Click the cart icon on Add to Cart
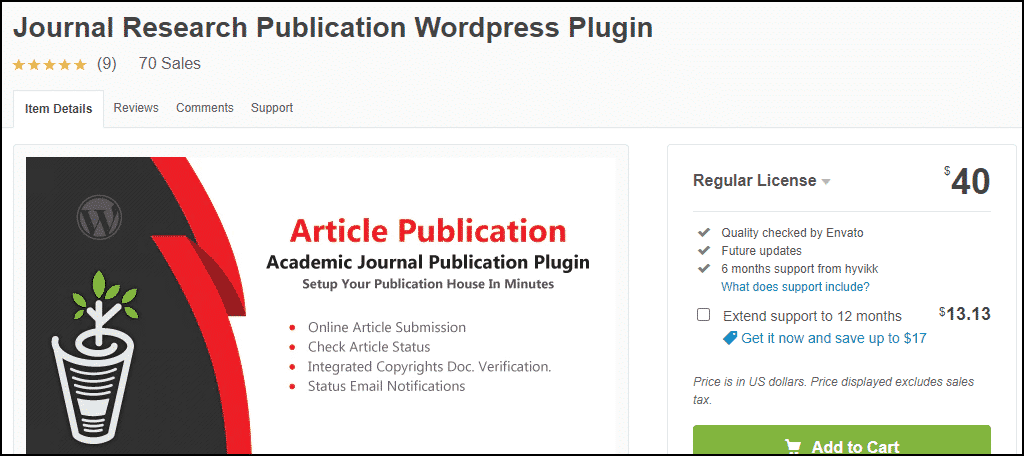This screenshot has height=456, width=1024. (793, 447)
